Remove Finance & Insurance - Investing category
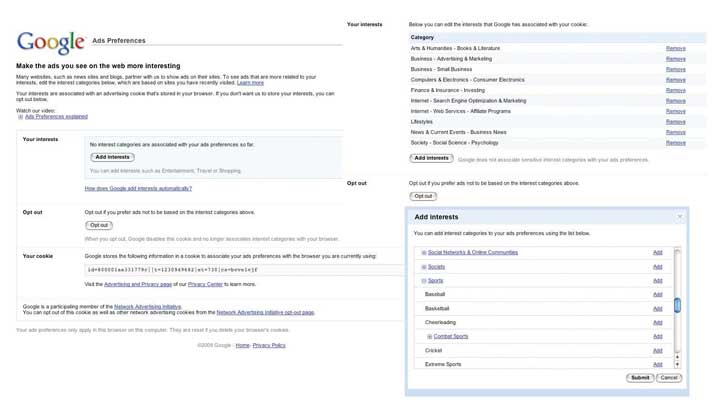This screenshot has height=409, width=720. (675, 91)
